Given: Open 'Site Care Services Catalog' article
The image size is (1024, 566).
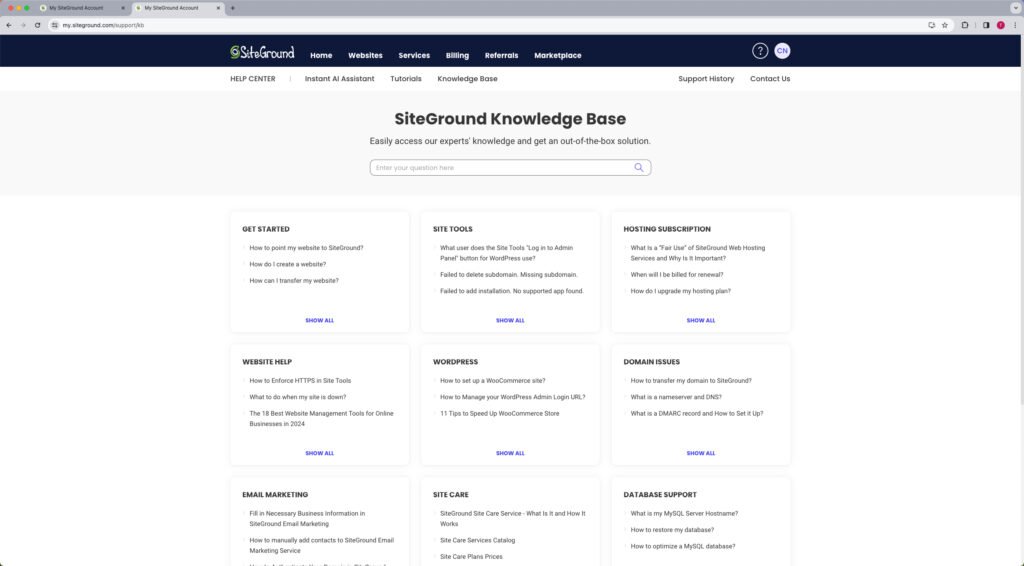Looking at the screenshot, I should [477, 541].
